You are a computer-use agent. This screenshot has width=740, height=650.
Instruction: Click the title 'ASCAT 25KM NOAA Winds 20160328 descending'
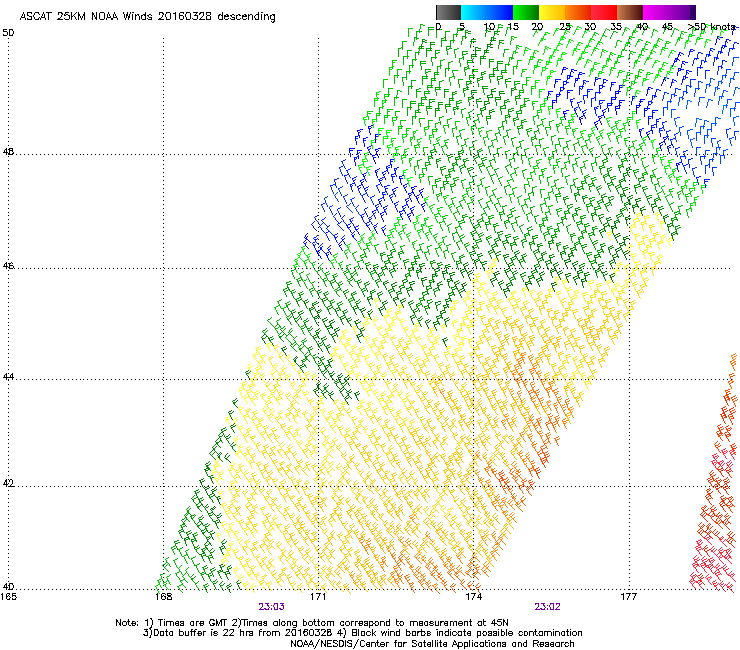(x=147, y=17)
